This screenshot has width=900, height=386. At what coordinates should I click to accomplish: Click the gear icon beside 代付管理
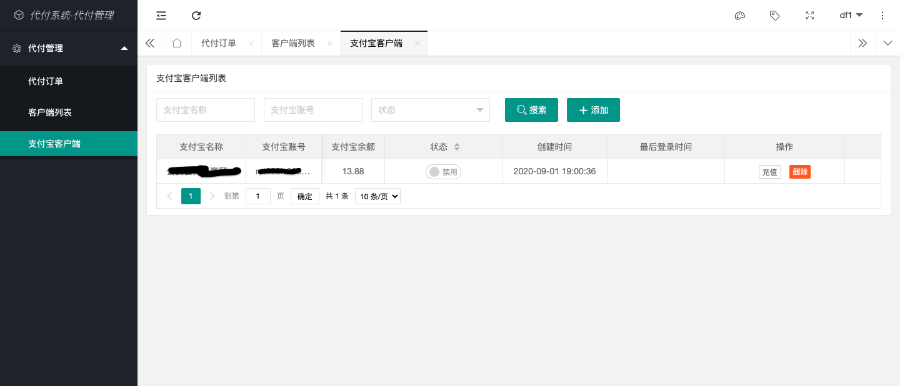pyautogui.click(x=17, y=49)
